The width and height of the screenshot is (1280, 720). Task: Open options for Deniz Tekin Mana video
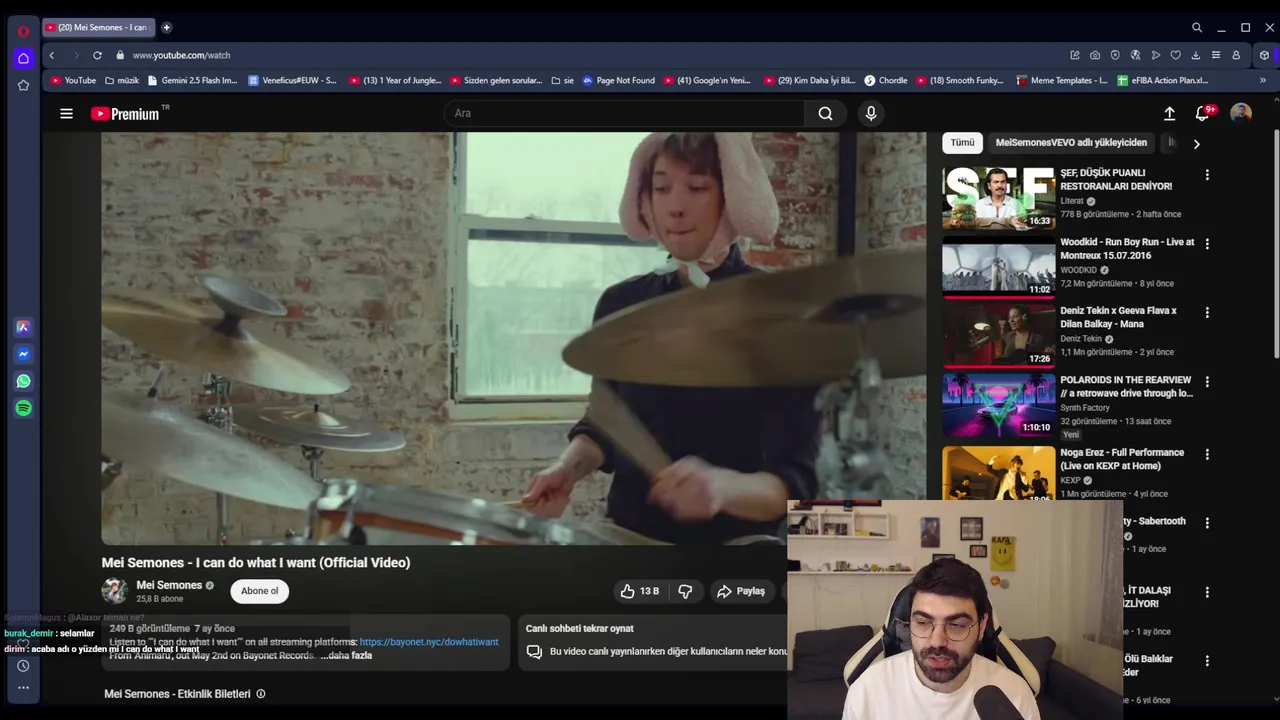coord(1207,313)
